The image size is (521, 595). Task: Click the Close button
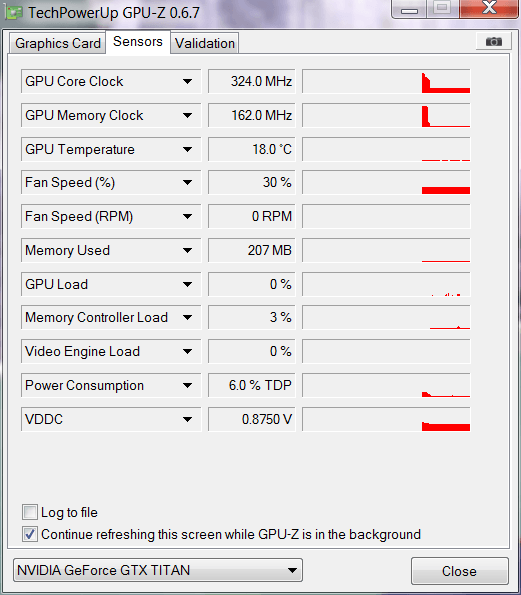click(x=460, y=571)
